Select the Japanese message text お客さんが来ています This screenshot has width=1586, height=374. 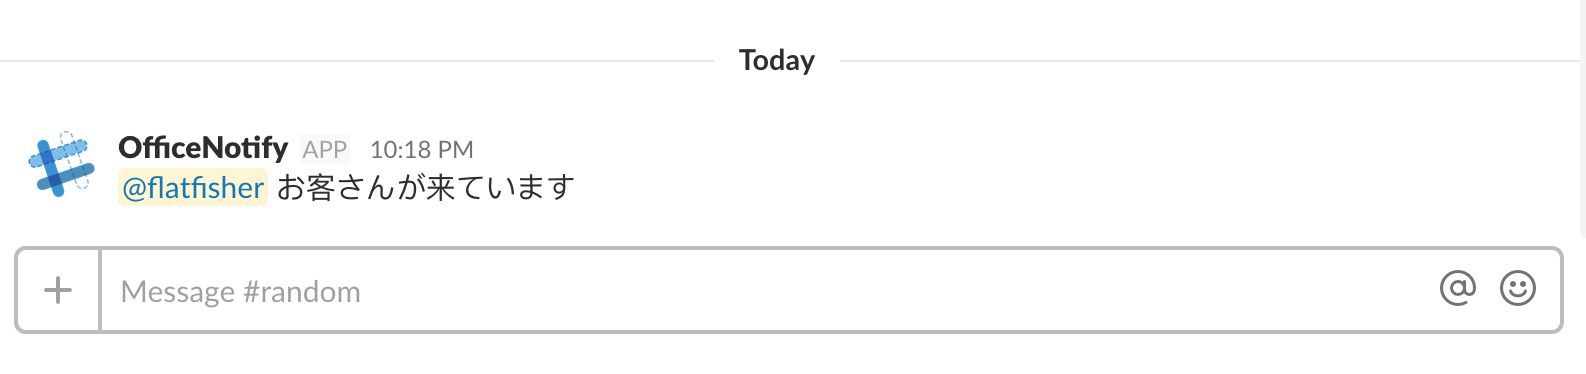click(426, 188)
